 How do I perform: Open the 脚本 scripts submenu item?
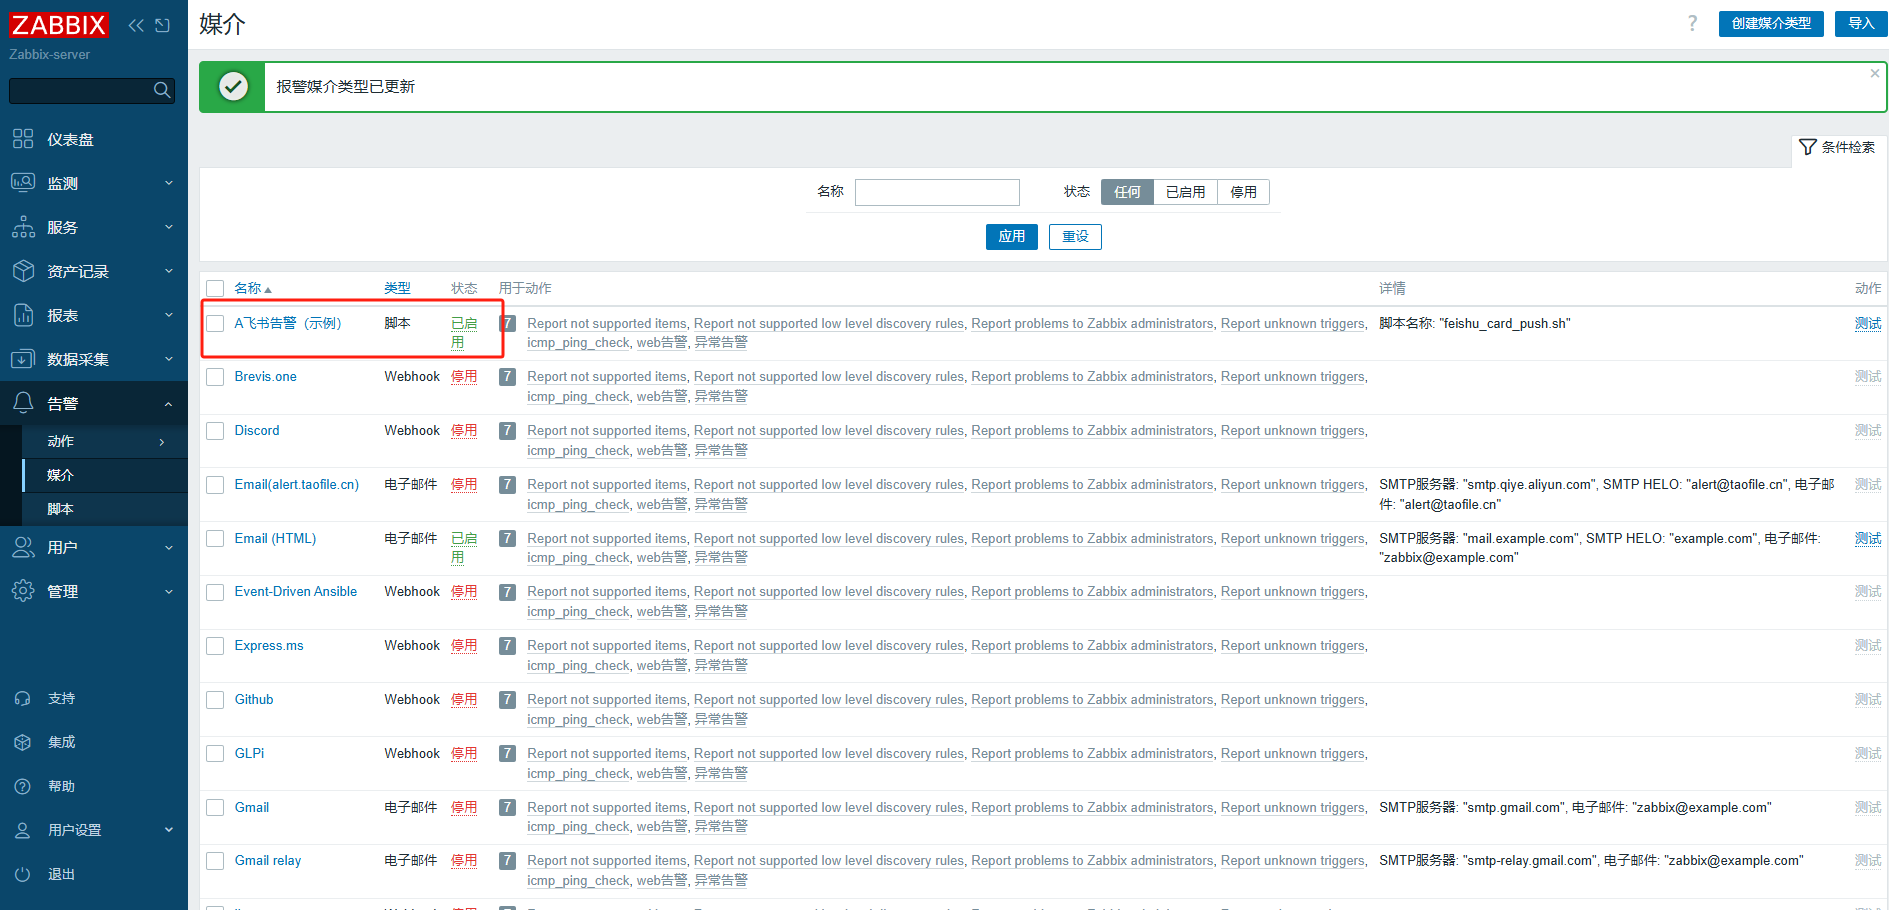pos(60,509)
